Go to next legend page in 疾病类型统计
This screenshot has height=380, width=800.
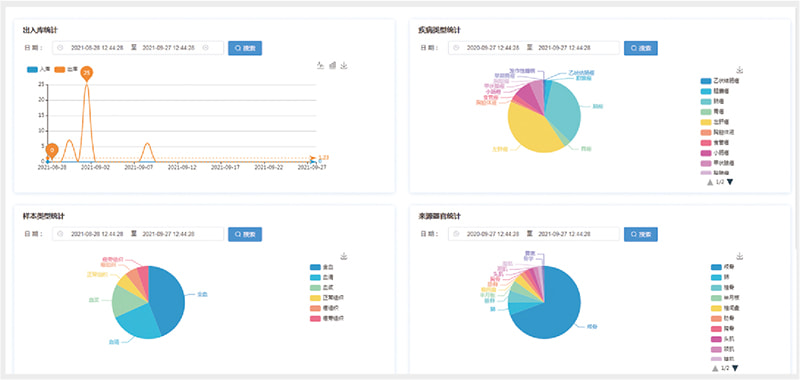pyautogui.click(x=730, y=182)
